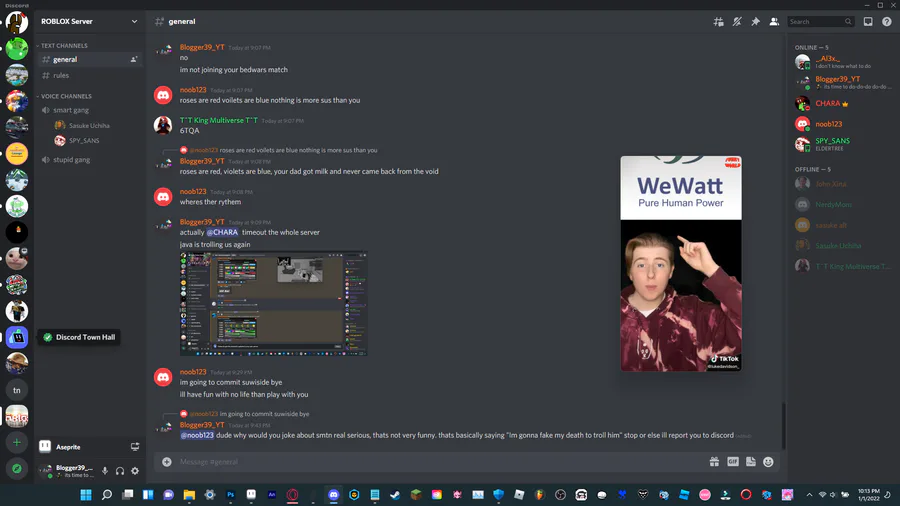Show hidden system tray icons chevron
Viewport: 900px width, 506px height.
[809, 495]
